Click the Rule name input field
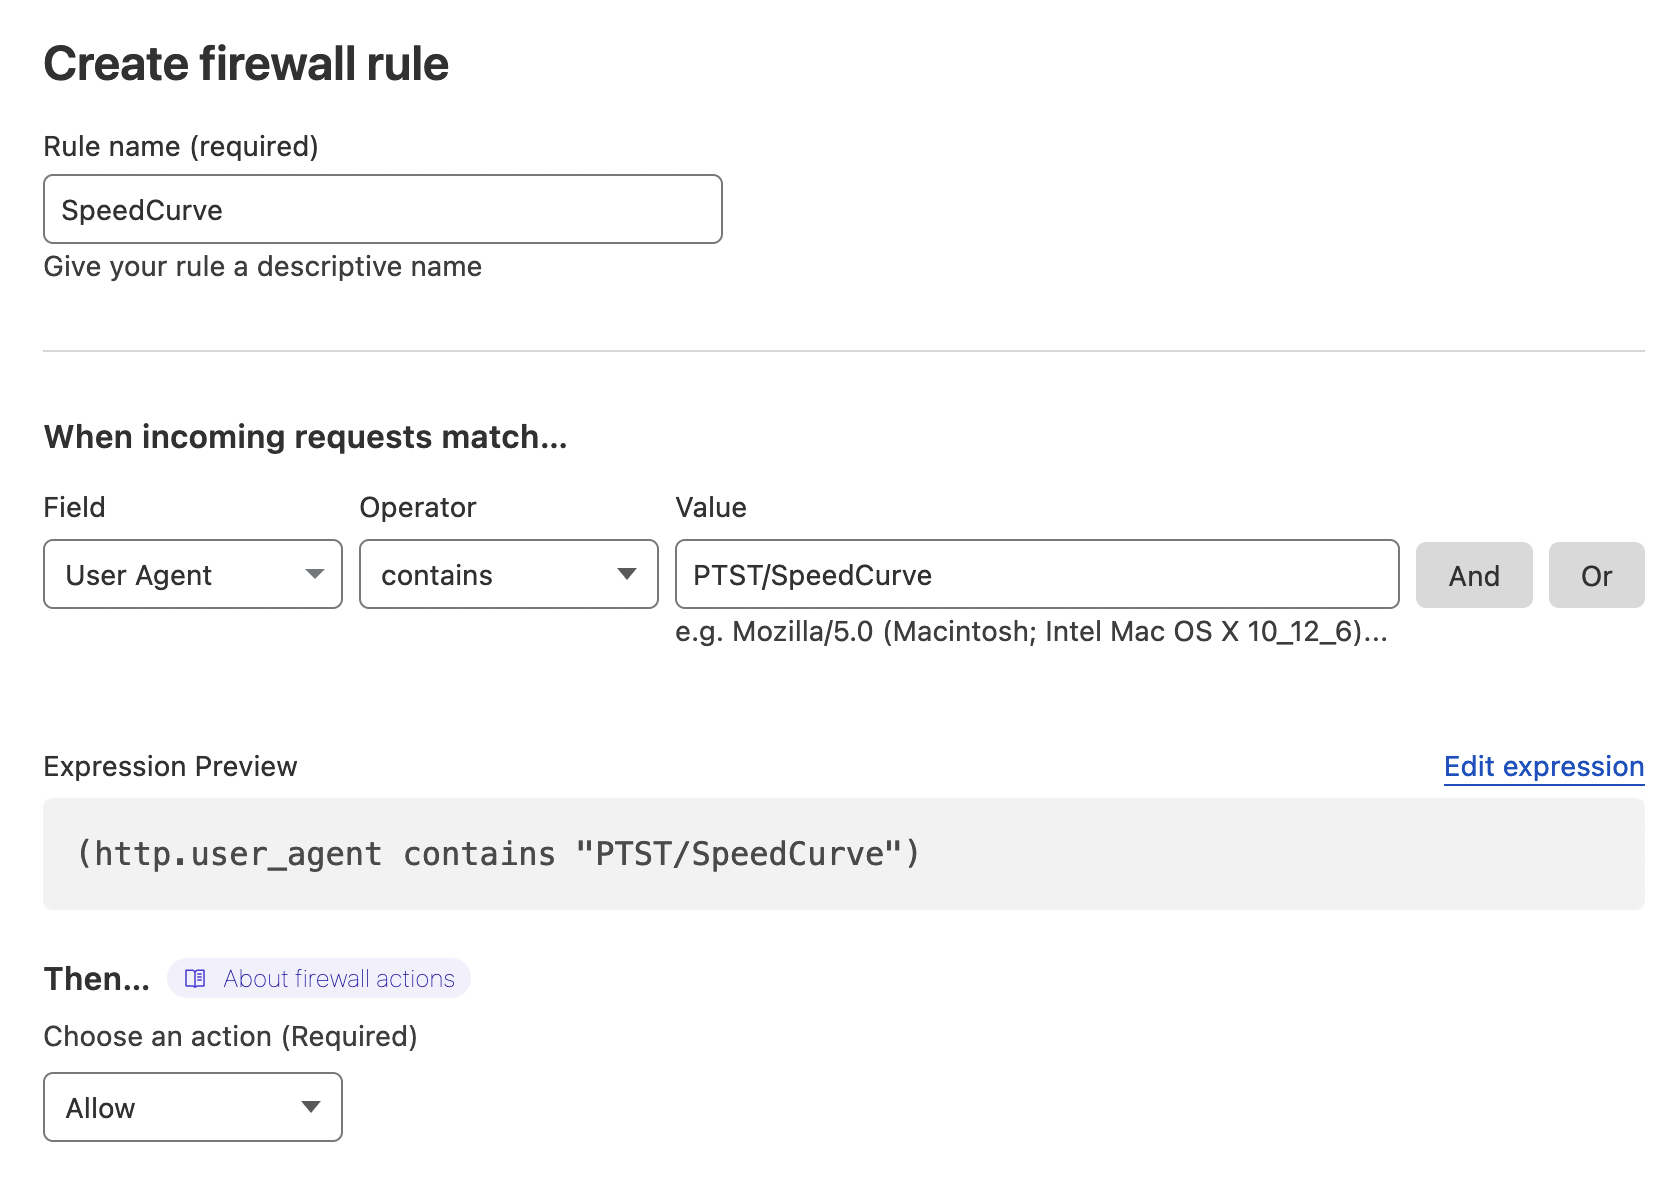 coord(383,209)
